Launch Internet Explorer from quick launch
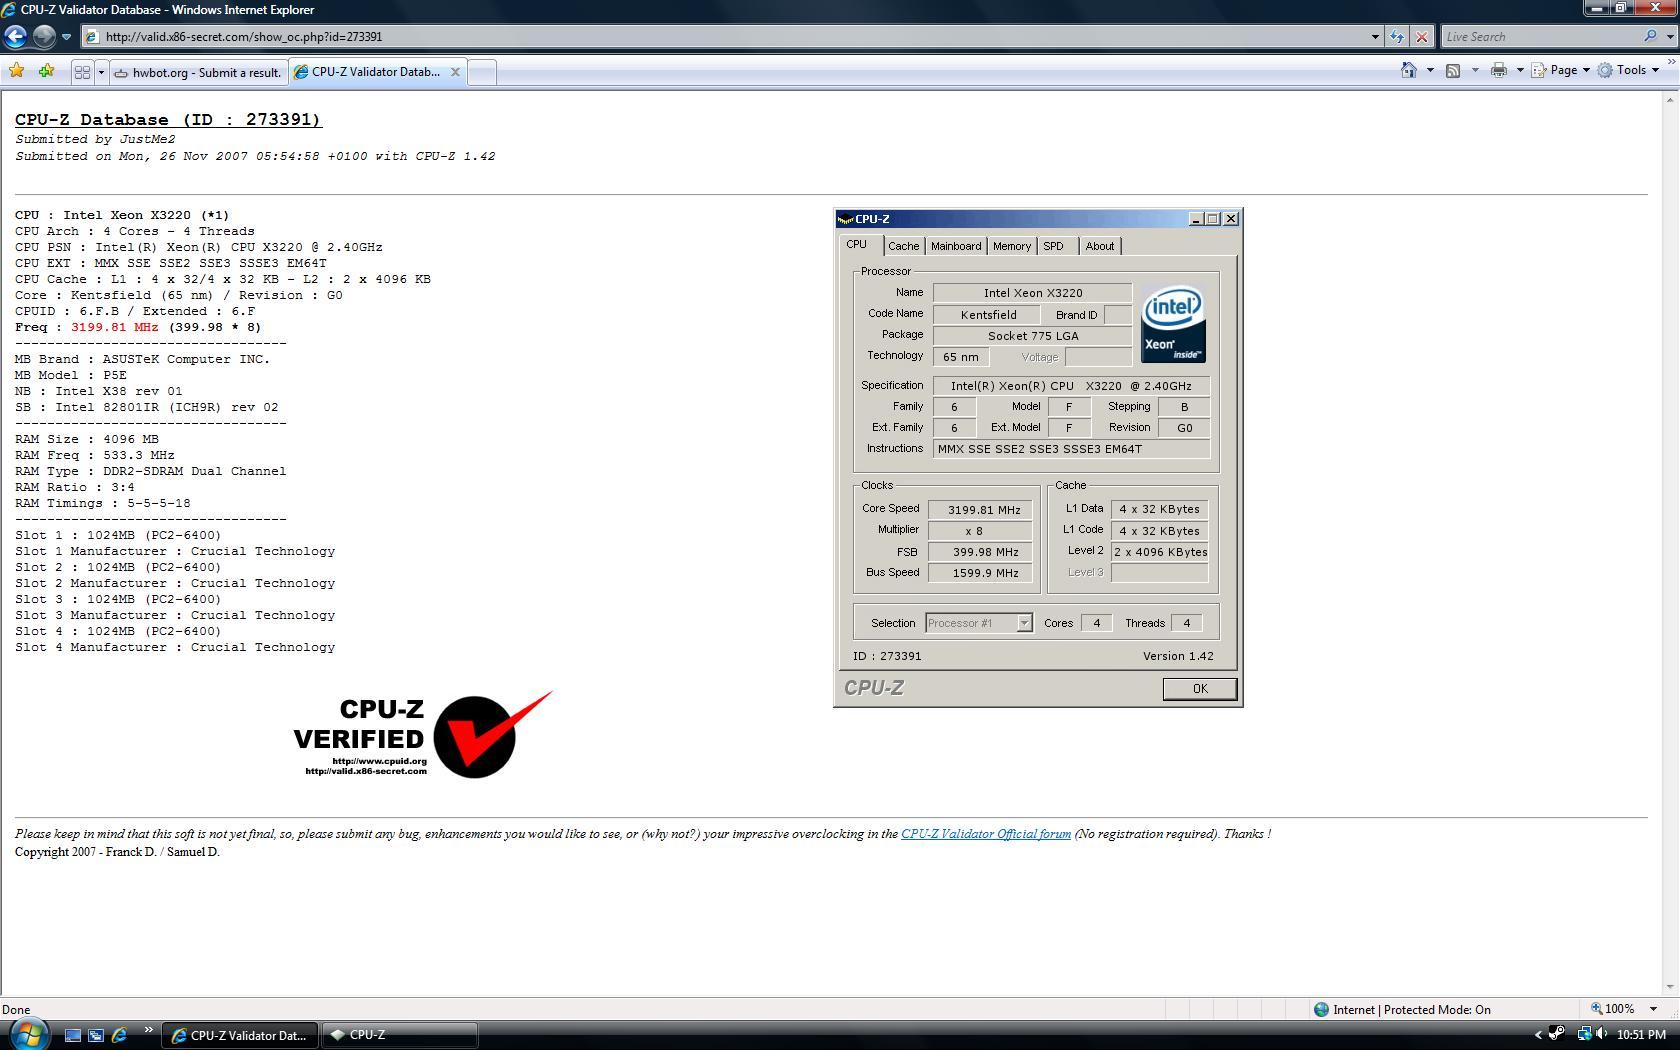 pos(118,1035)
